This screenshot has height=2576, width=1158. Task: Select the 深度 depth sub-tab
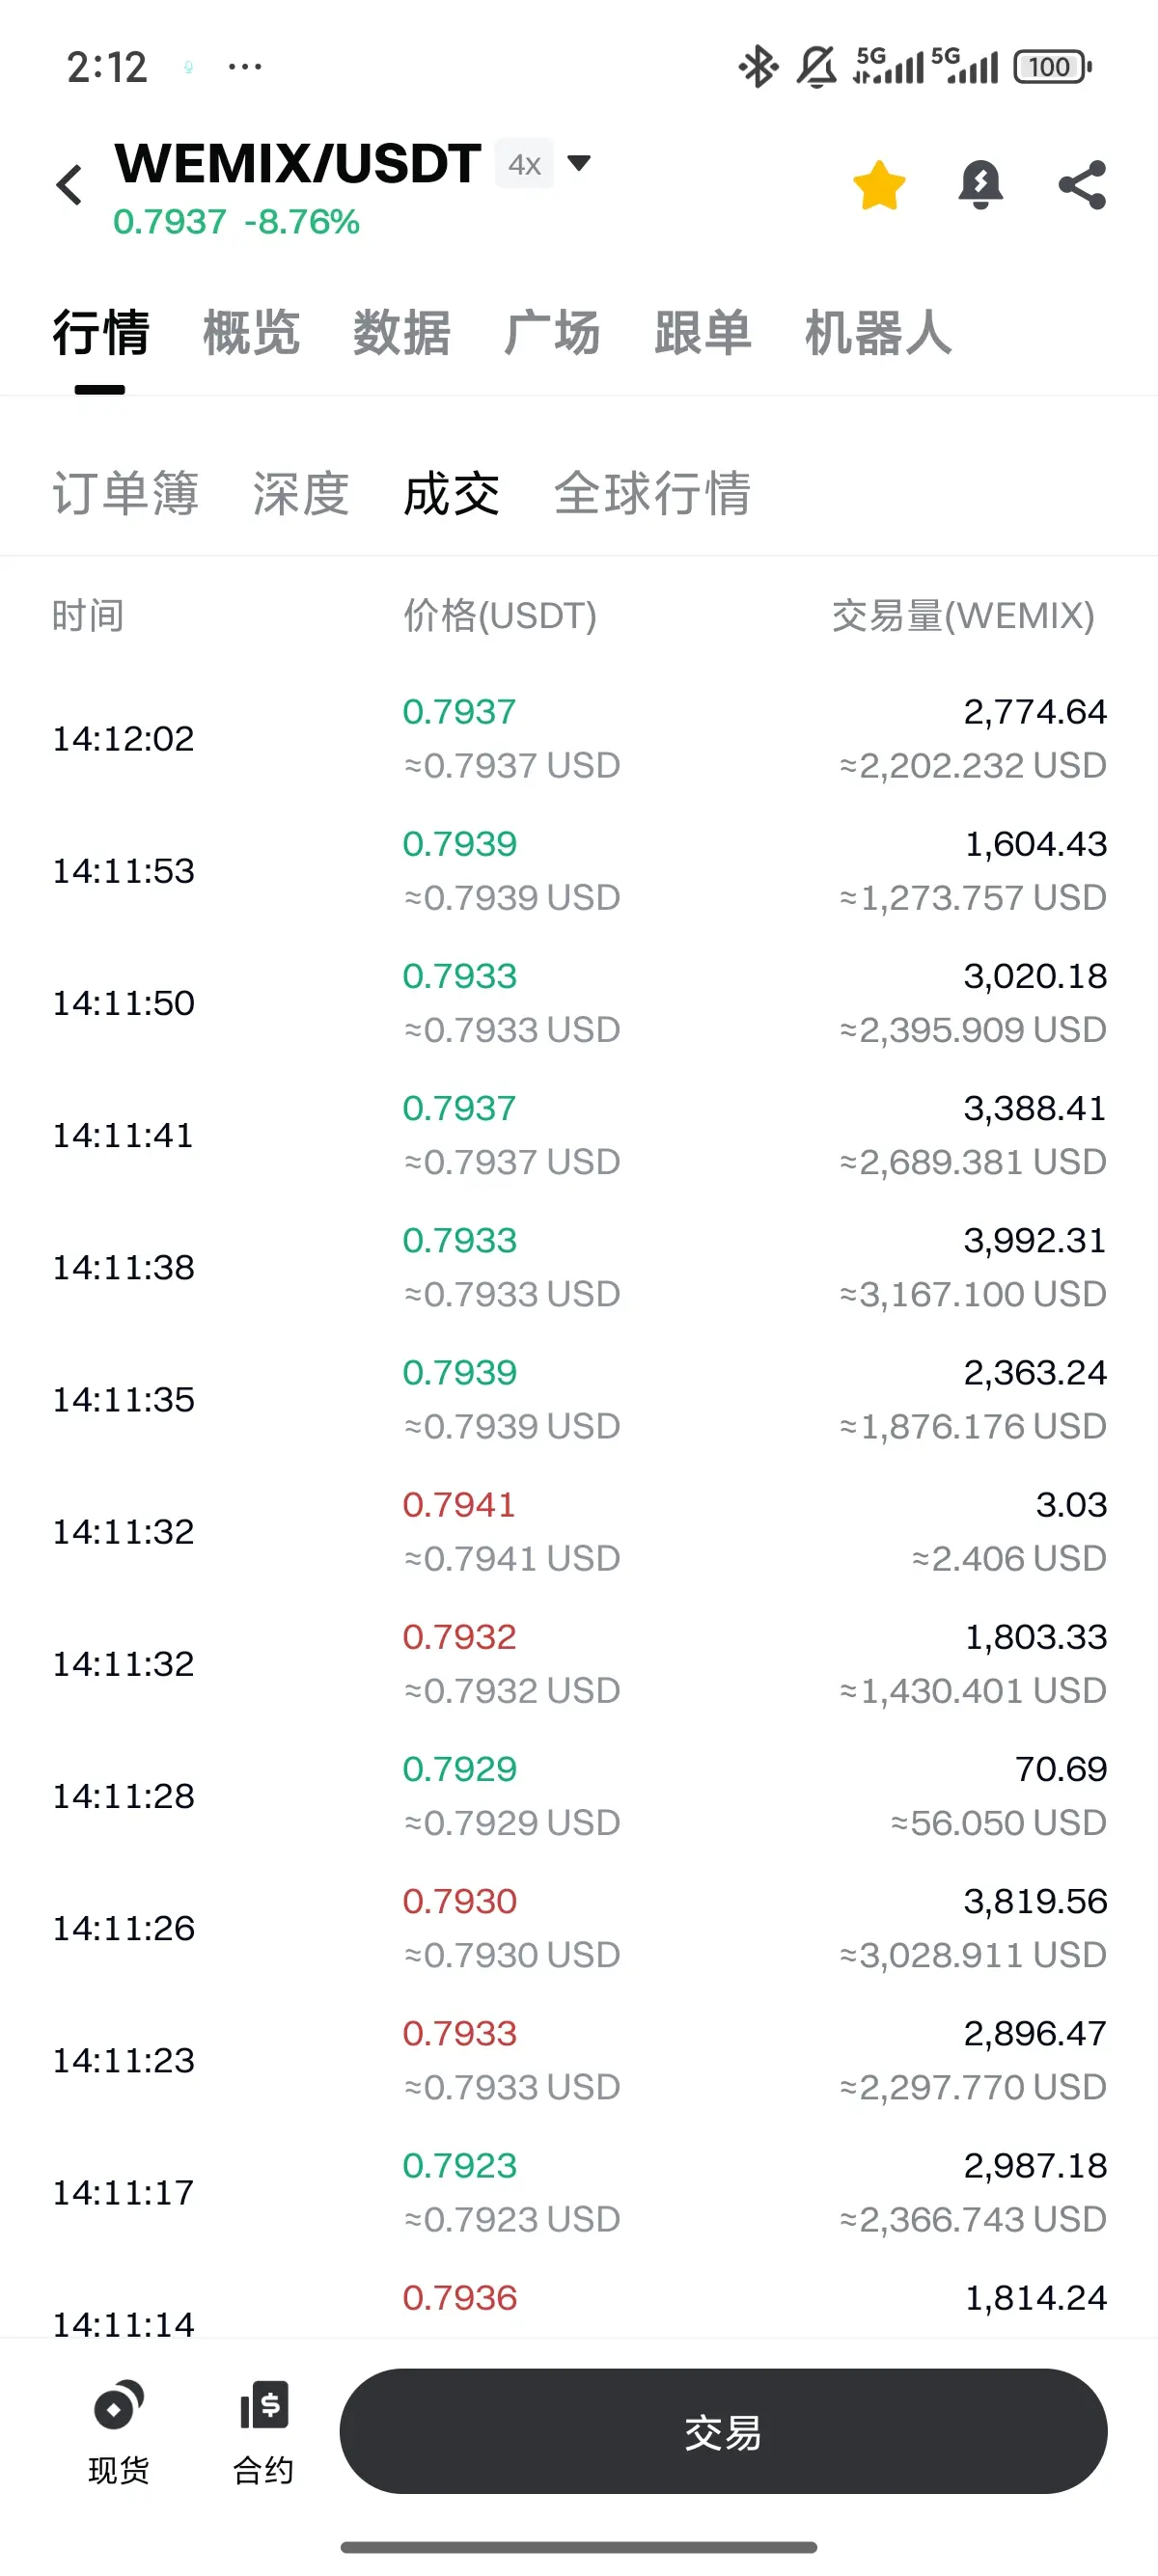[x=301, y=494]
